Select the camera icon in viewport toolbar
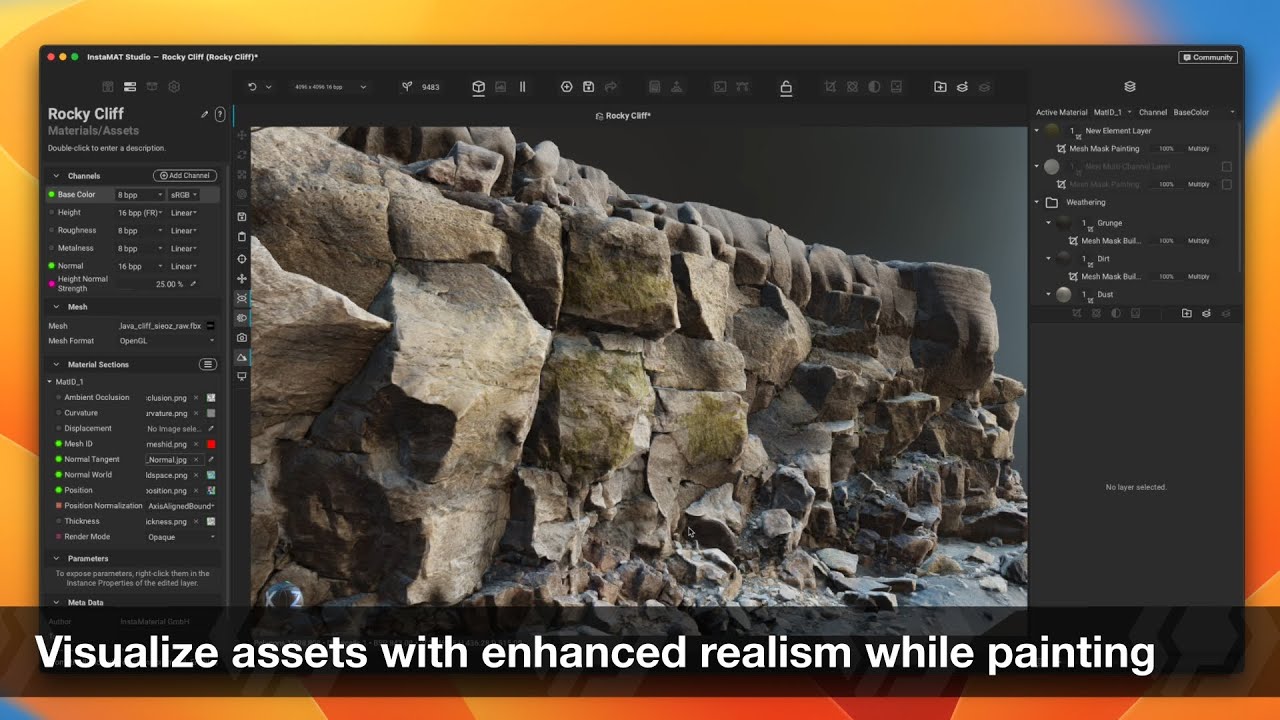 click(x=242, y=338)
